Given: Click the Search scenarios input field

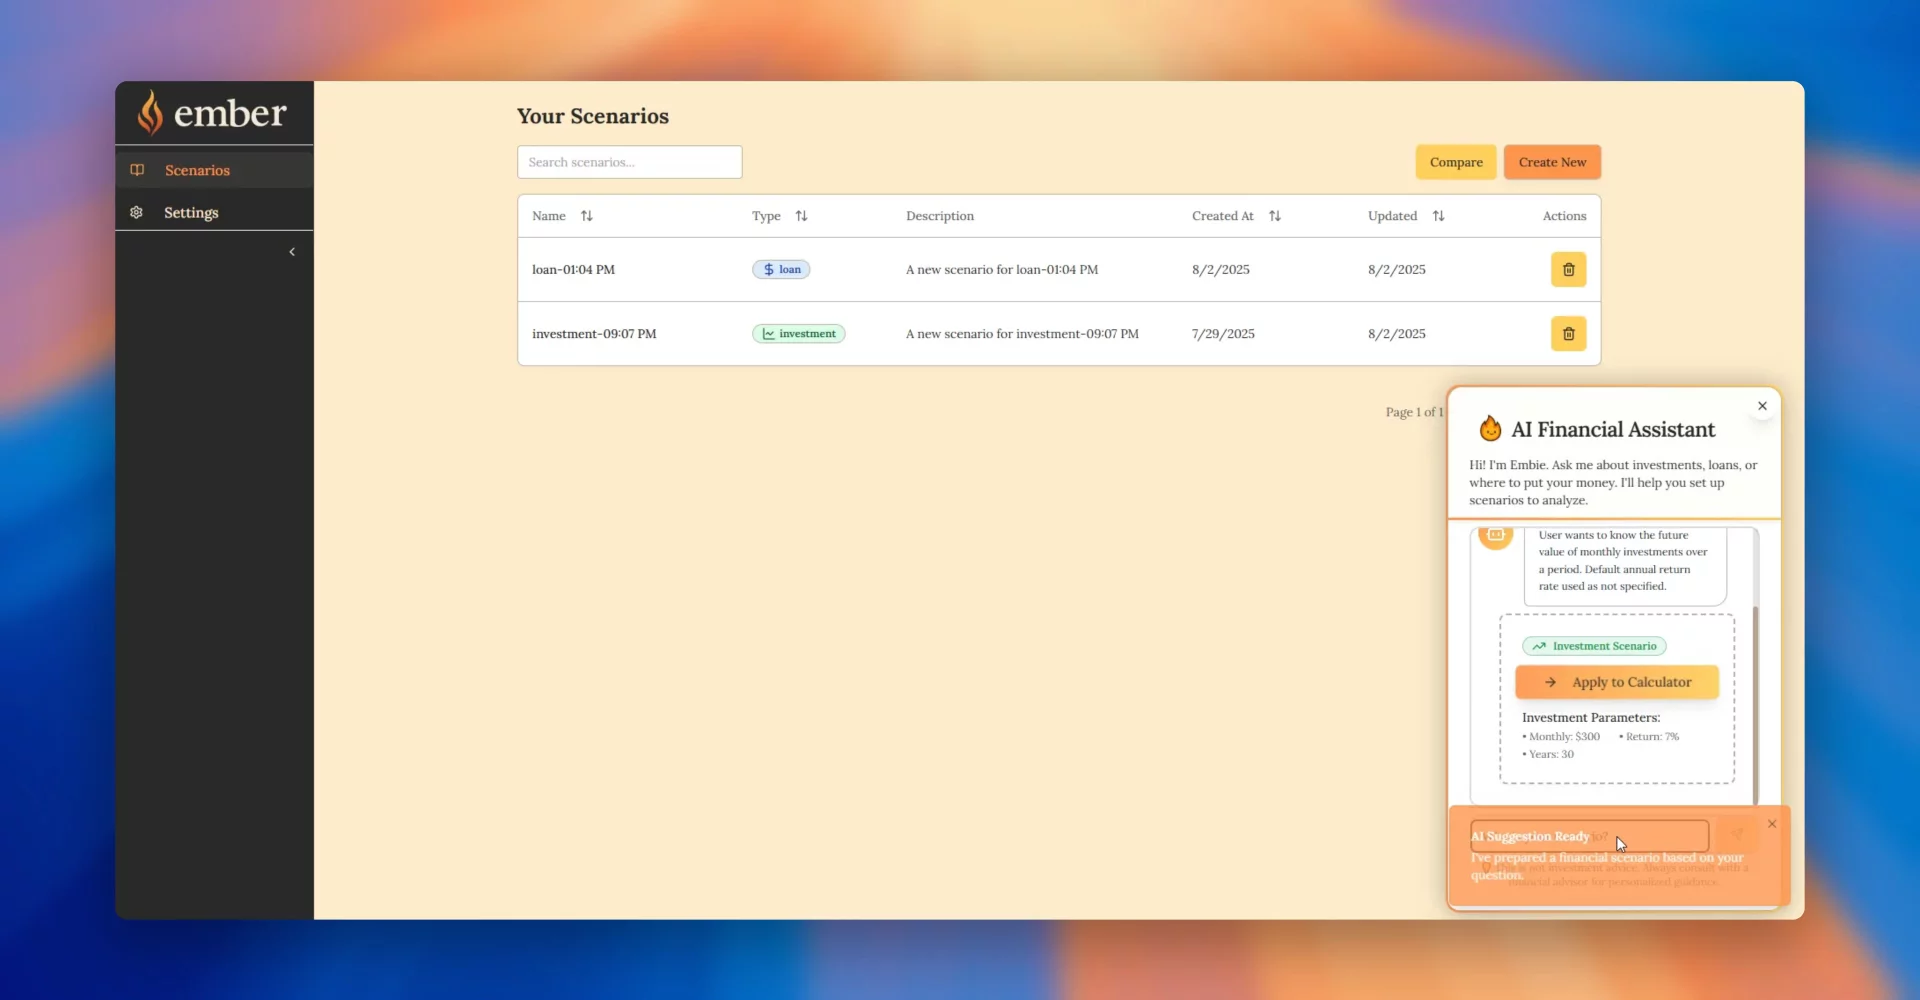Looking at the screenshot, I should 629,162.
